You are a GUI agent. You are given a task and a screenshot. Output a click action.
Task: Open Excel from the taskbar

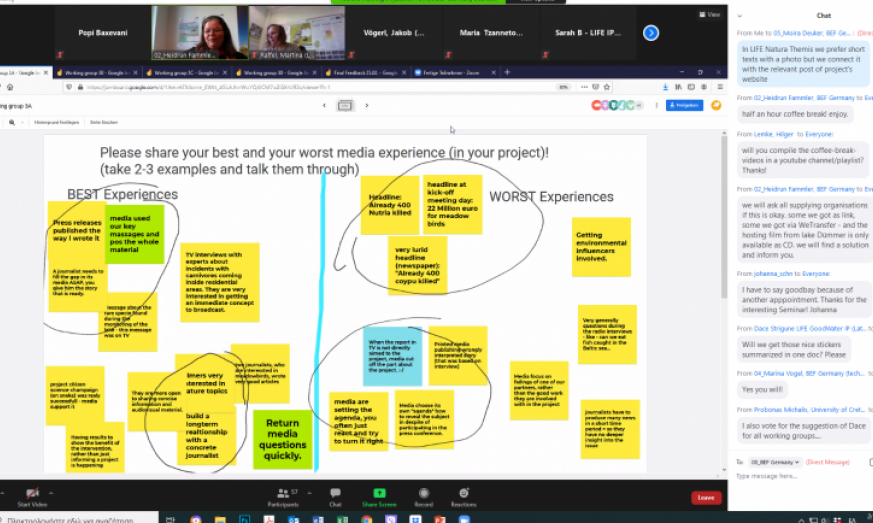point(342,519)
